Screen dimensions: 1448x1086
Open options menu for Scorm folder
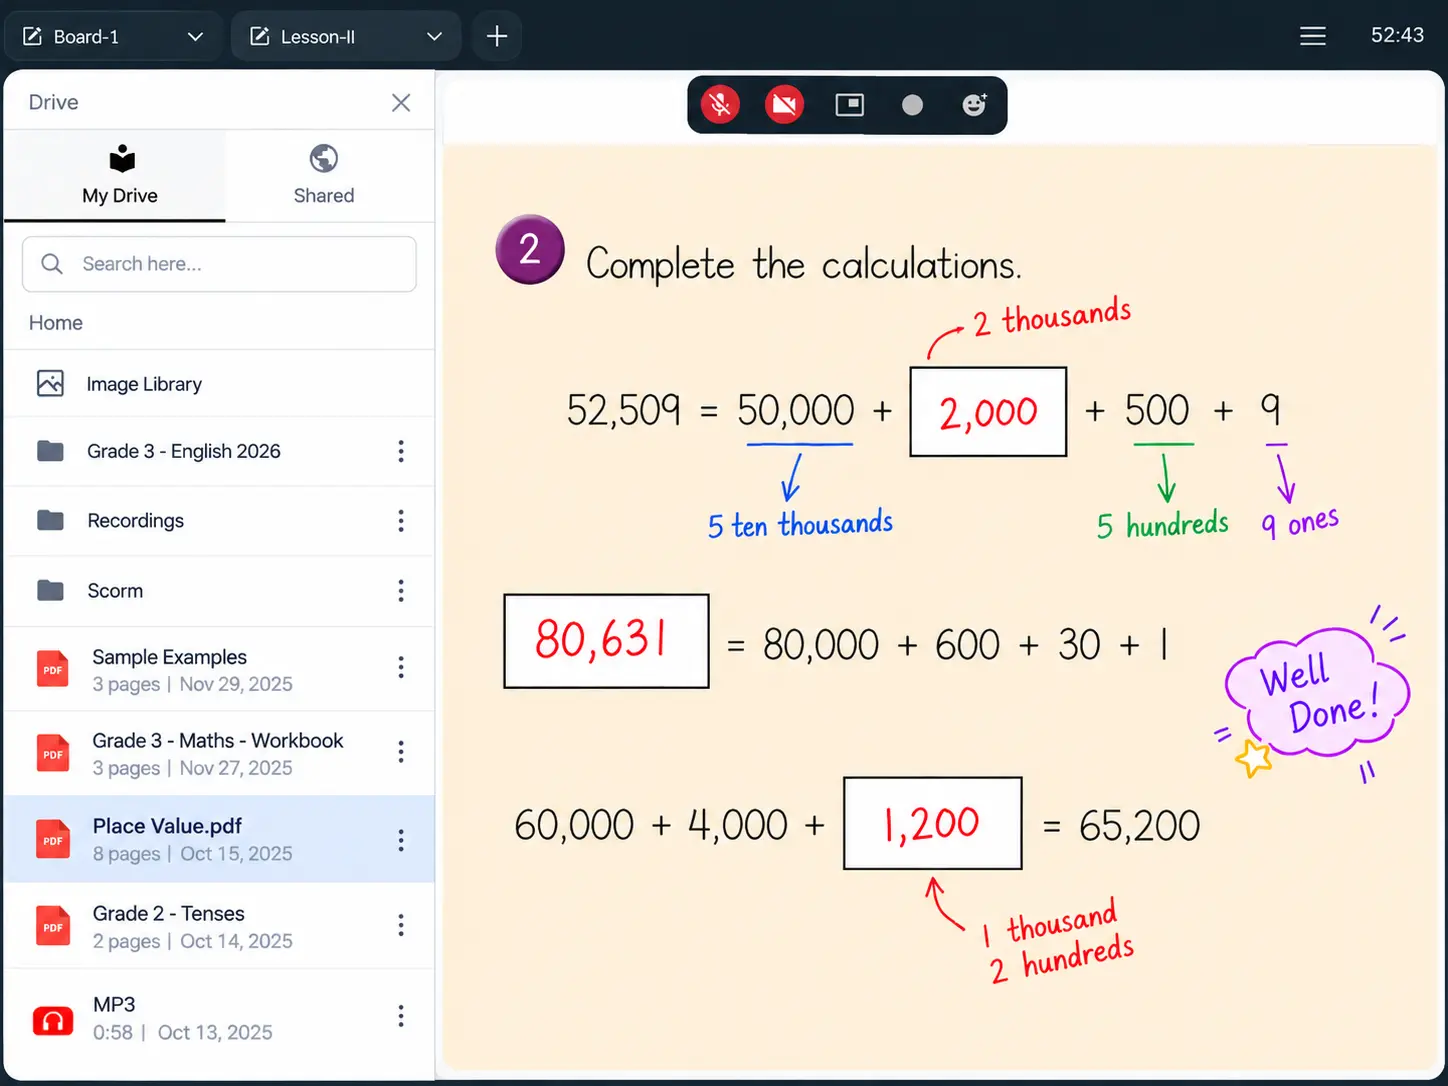point(401,590)
